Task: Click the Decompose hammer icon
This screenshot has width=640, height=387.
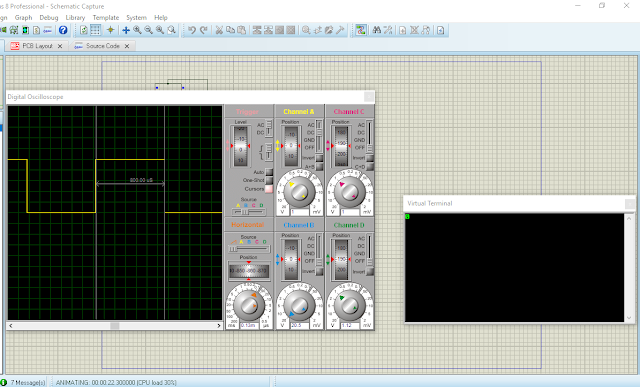Action: tap(340, 30)
